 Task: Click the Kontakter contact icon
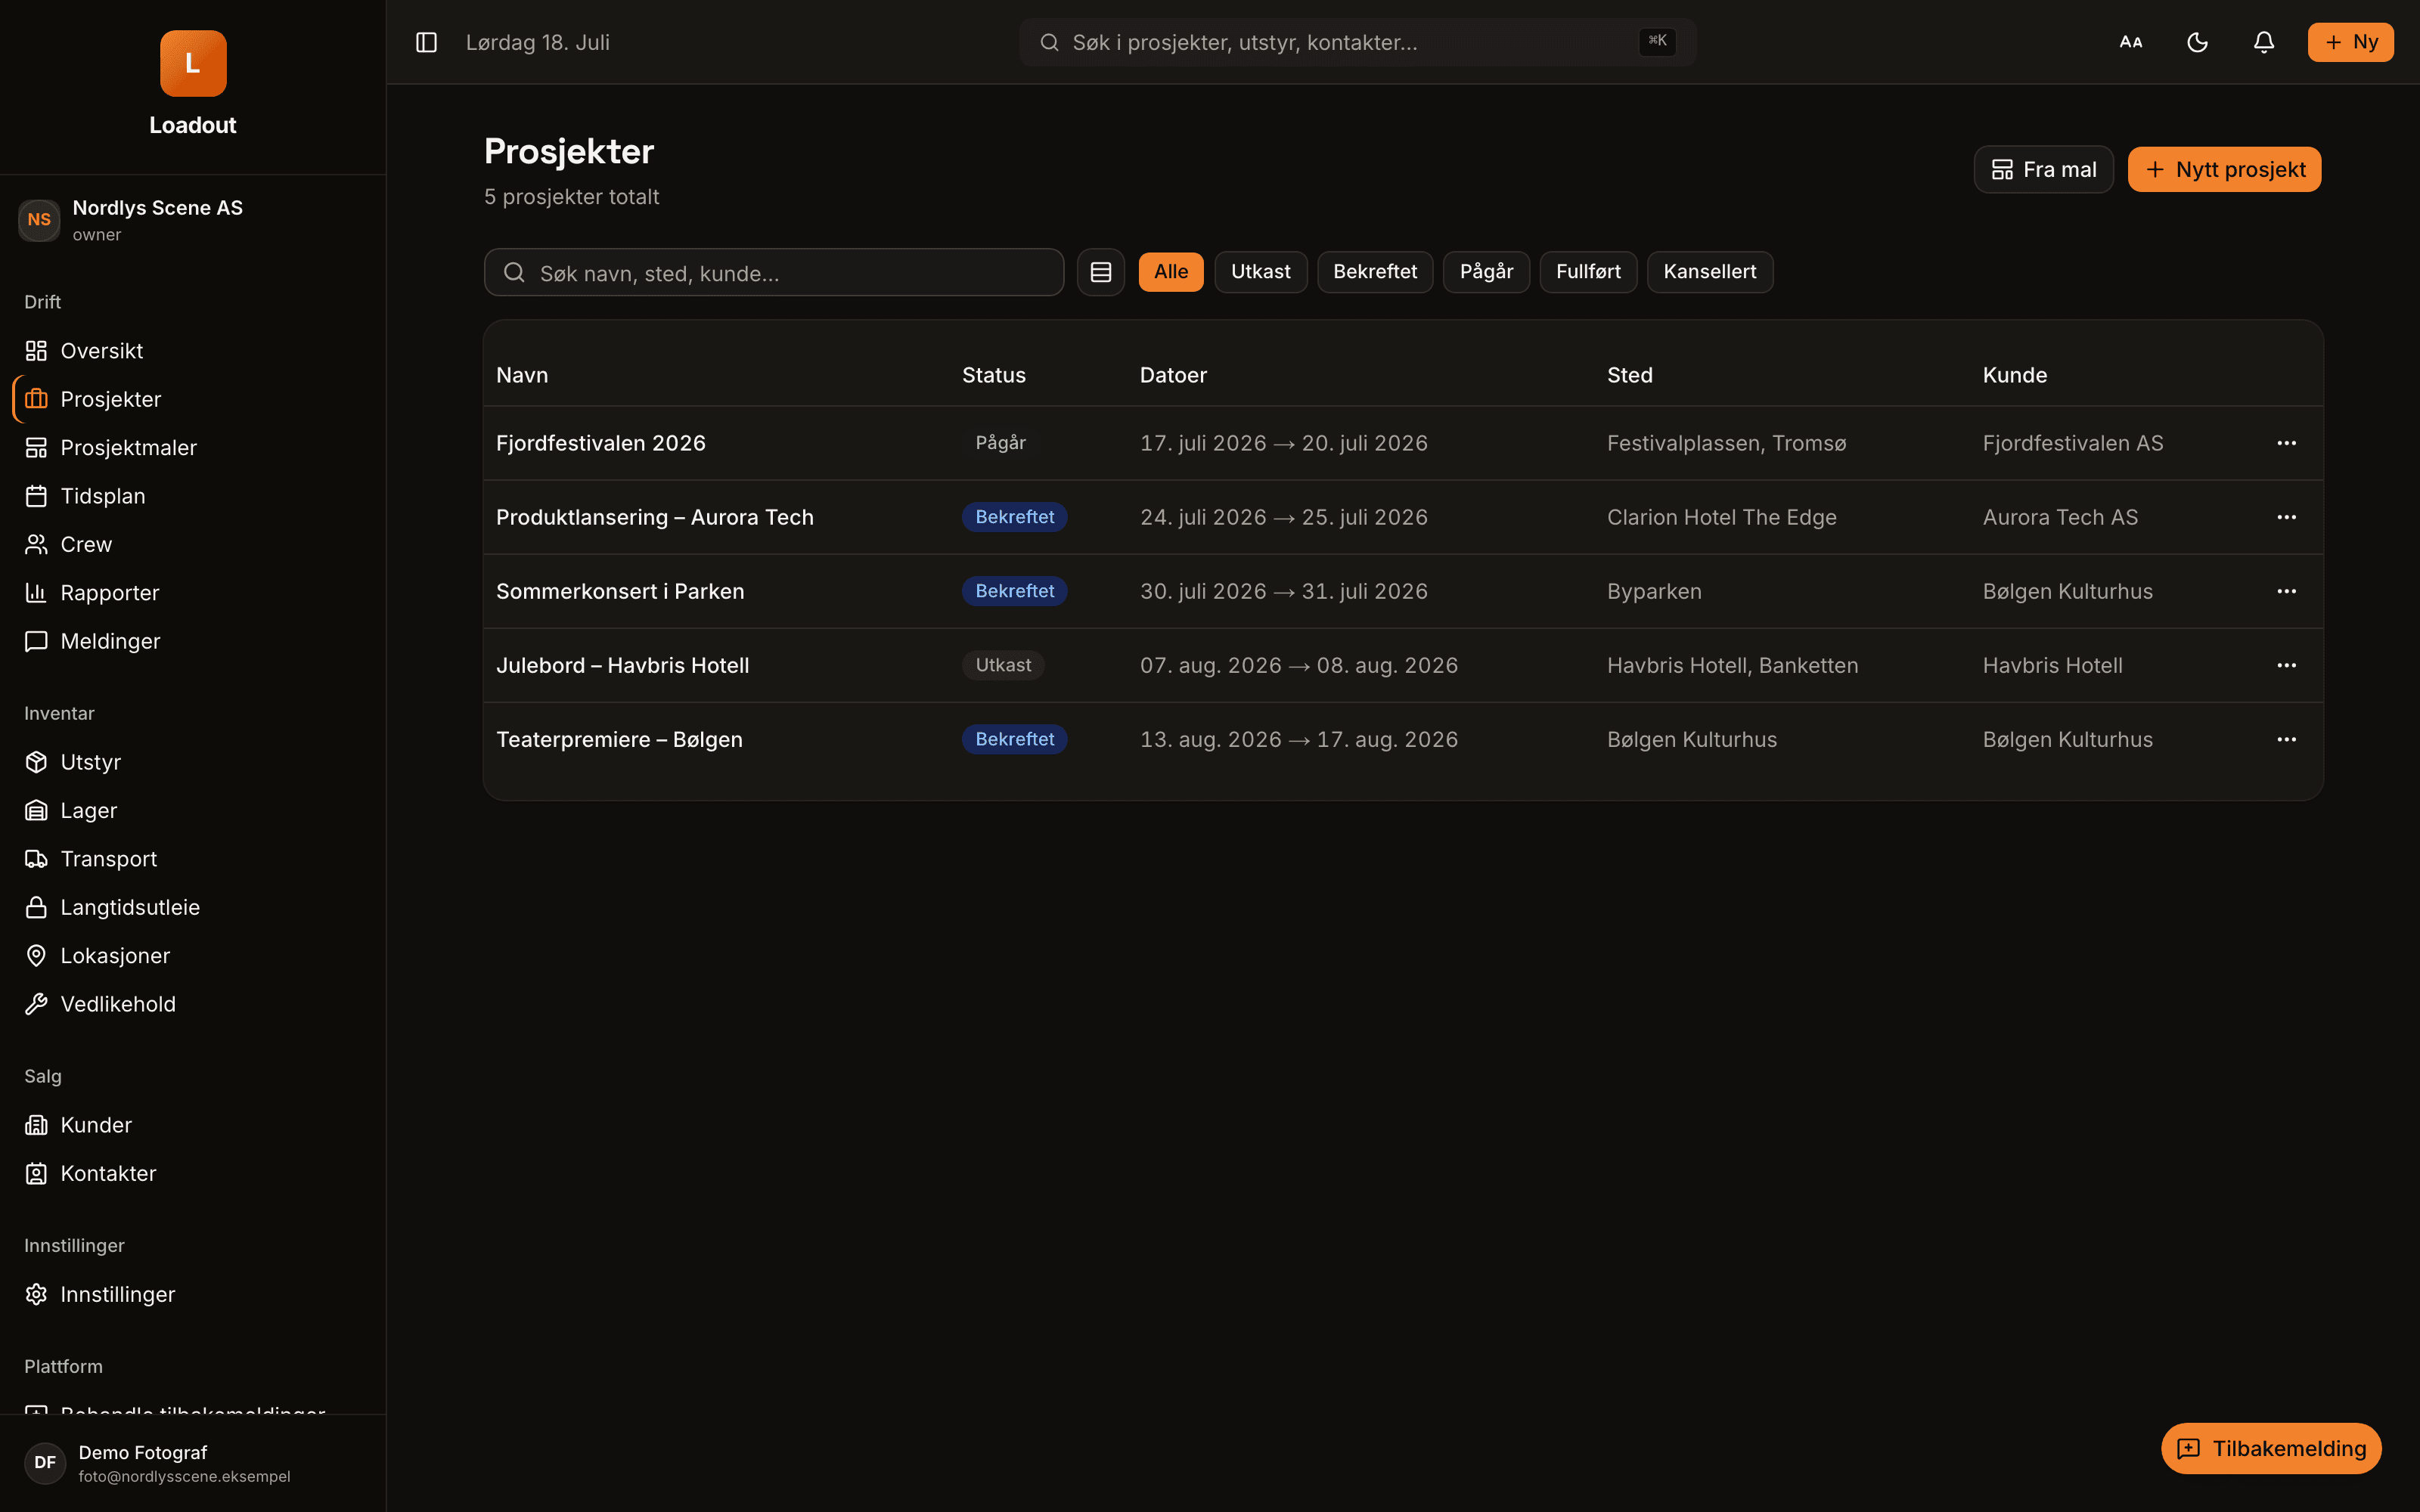tap(36, 1173)
